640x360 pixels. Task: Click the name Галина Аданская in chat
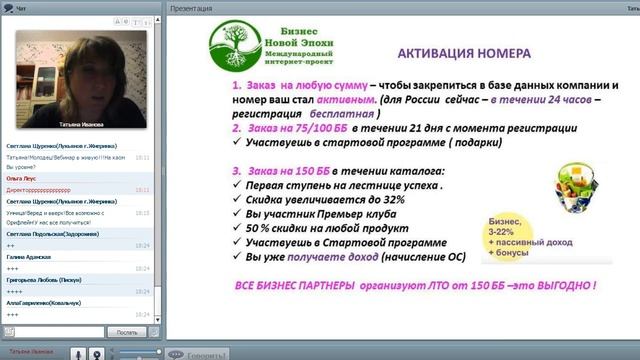point(29,257)
